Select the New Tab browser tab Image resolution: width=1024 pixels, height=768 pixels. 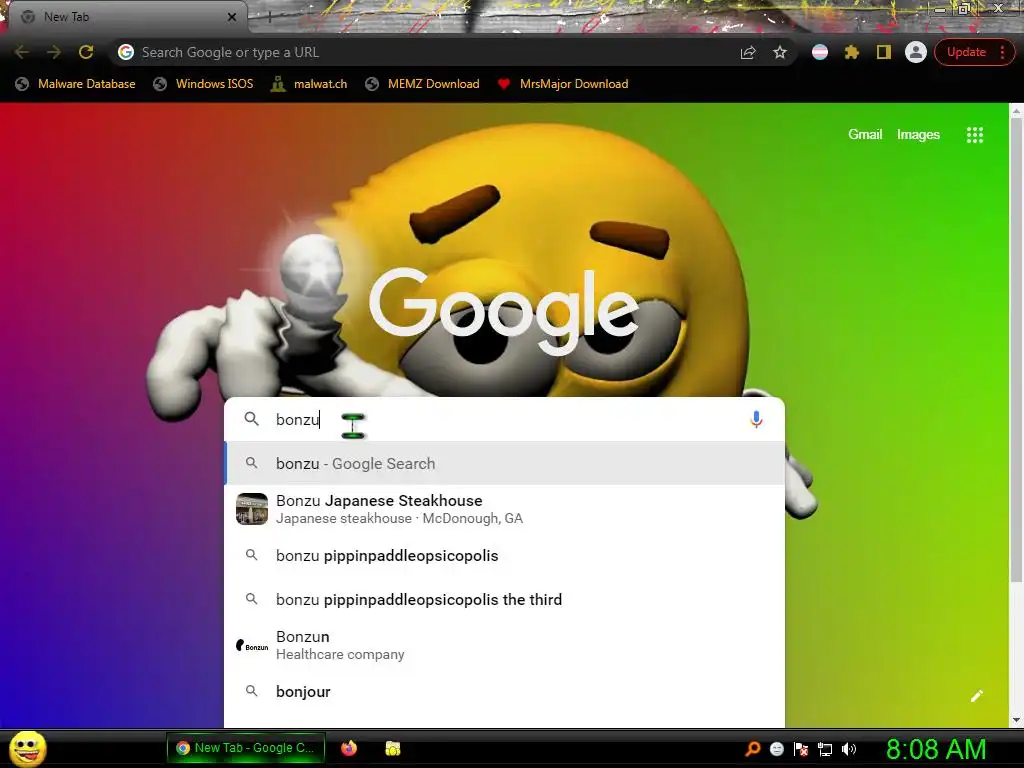(127, 17)
